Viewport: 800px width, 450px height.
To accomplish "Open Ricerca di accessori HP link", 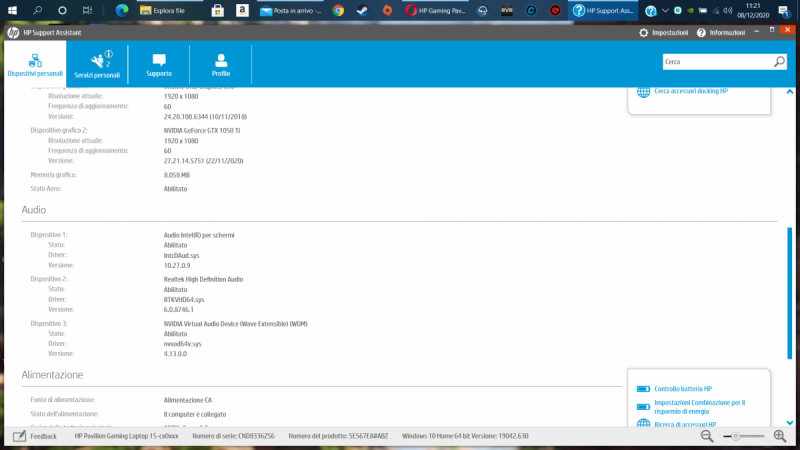I will [x=685, y=424].
